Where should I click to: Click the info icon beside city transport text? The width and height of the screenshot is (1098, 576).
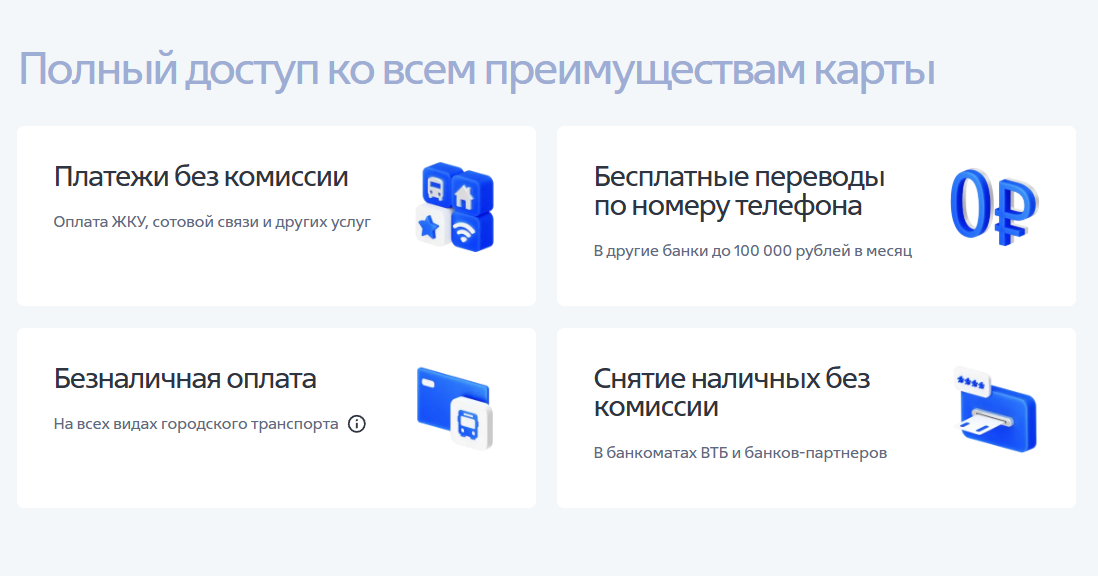point(357,424)
